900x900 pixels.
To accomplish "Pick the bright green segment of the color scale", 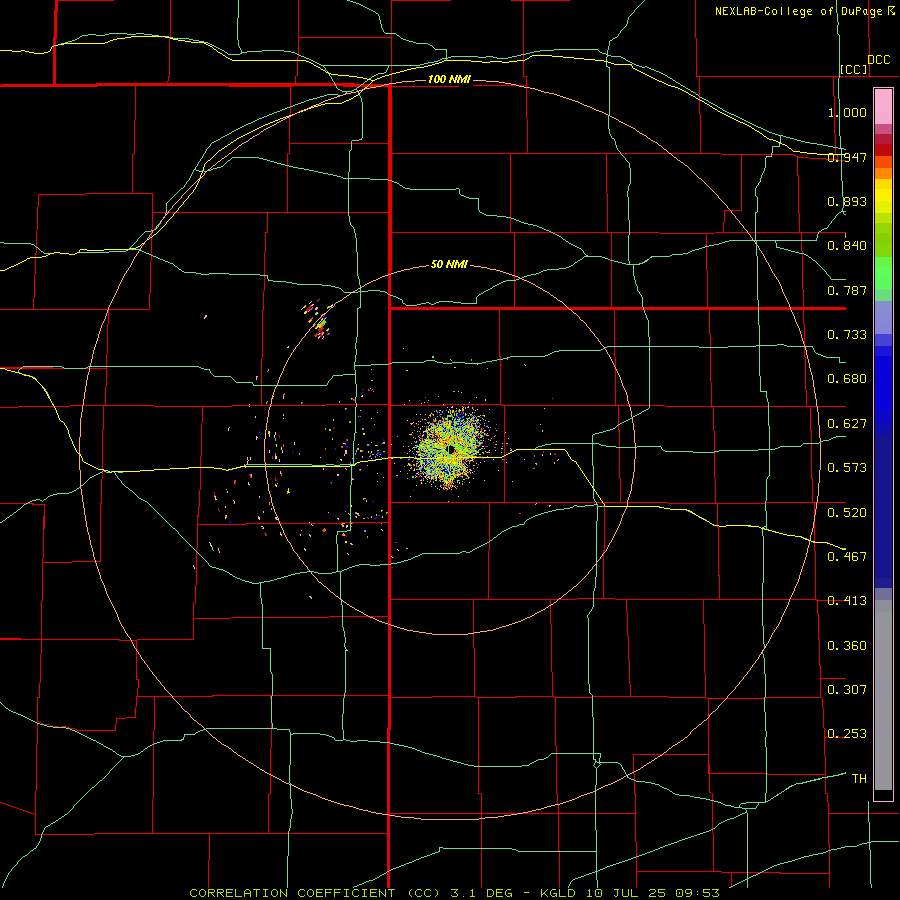I will coord(883,273).
